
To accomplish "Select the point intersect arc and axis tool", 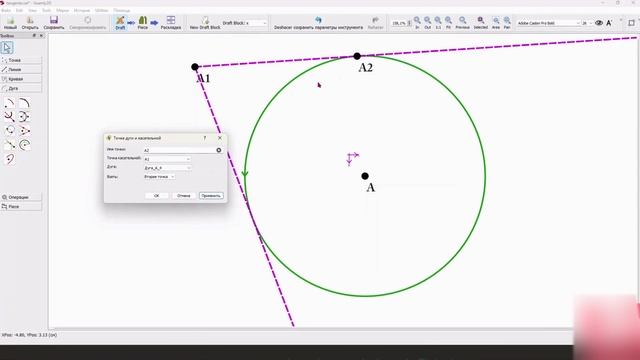I will tap(10, 117).
